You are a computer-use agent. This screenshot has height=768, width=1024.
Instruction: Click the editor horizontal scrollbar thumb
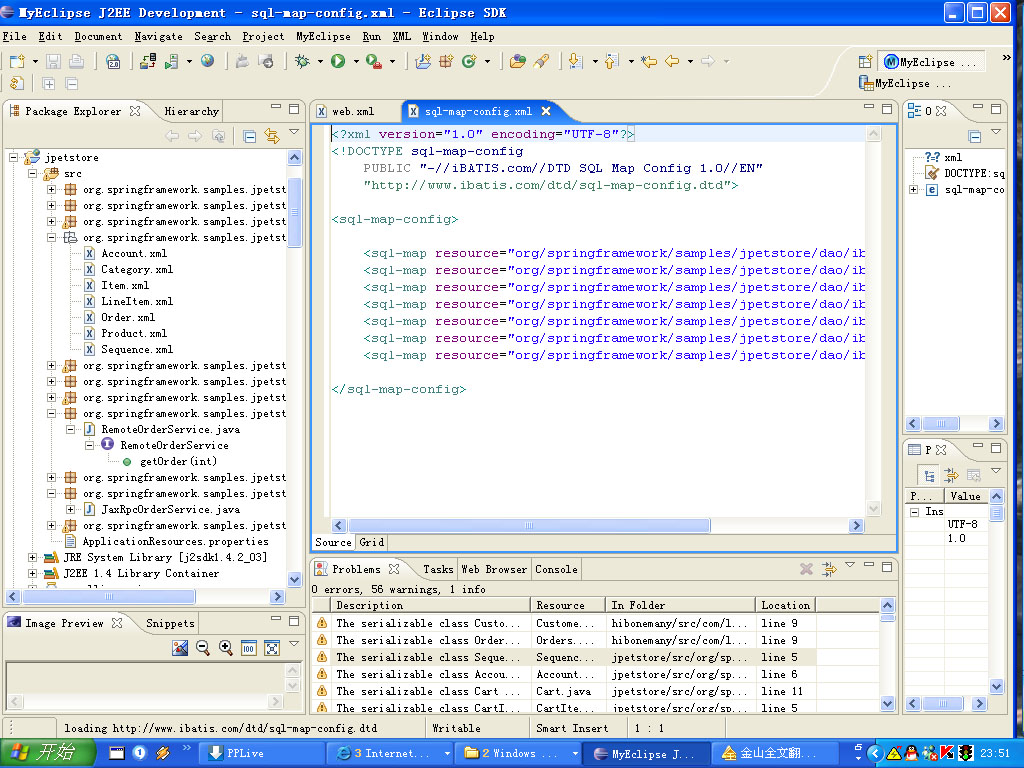coord(529,526)
